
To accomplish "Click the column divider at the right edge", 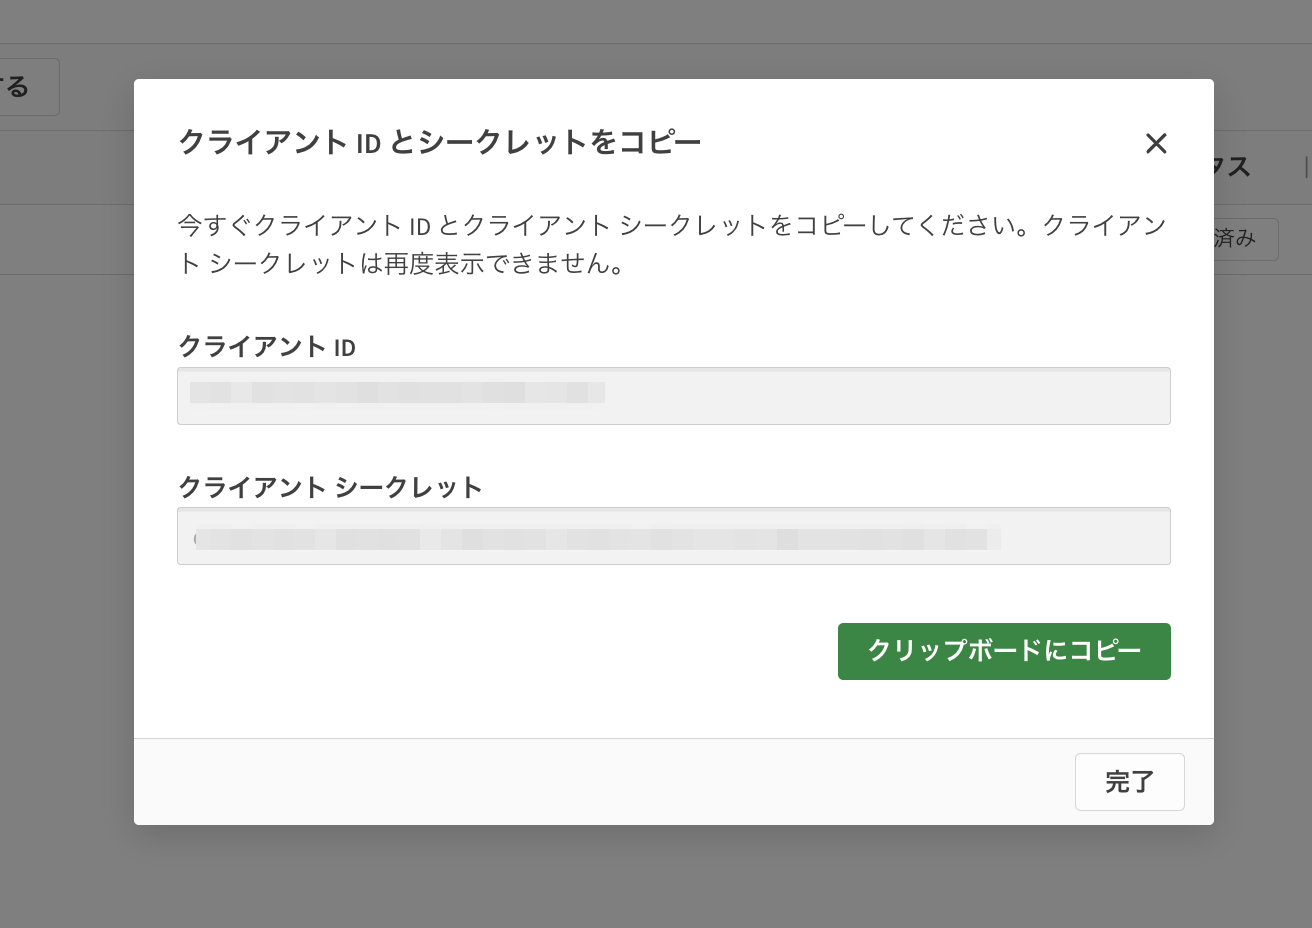I will pyautogui.click(x=1306, y=167).
